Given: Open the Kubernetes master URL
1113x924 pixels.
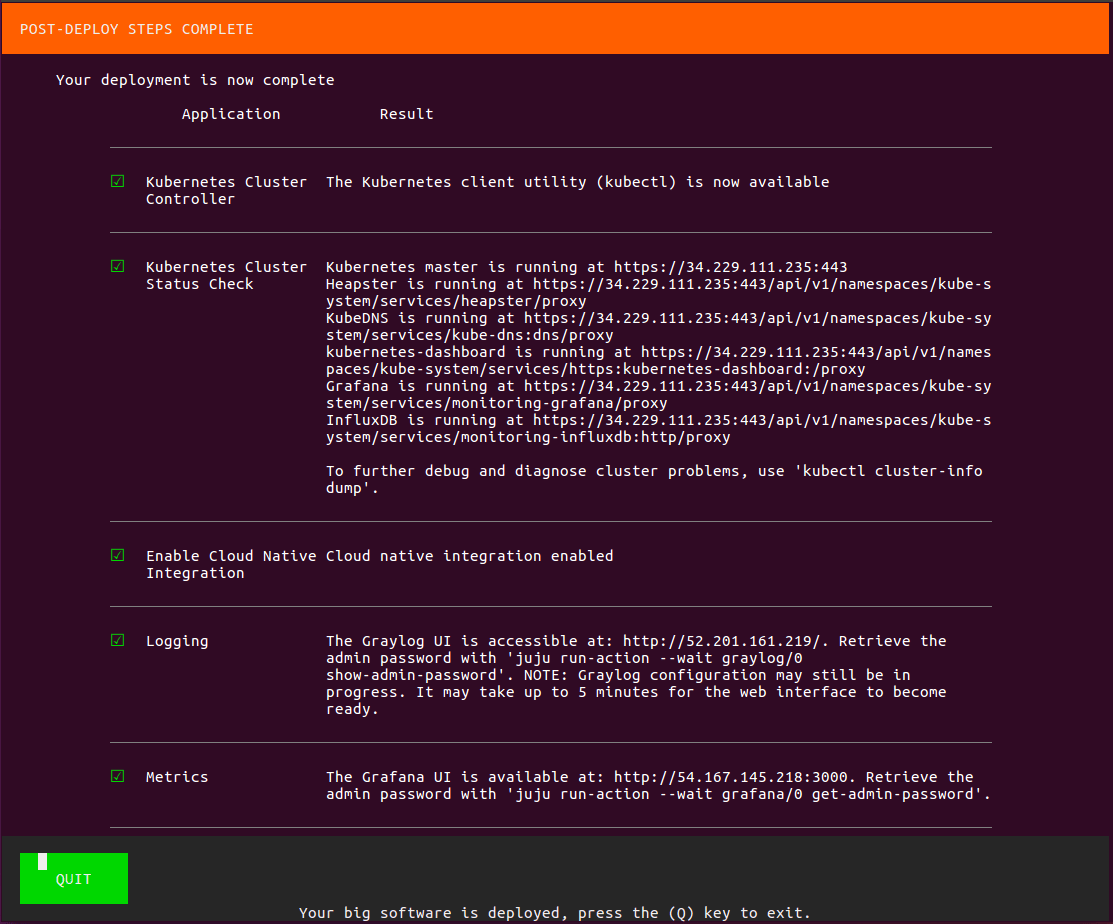Looking at the screenshot, I should (730, 267).
